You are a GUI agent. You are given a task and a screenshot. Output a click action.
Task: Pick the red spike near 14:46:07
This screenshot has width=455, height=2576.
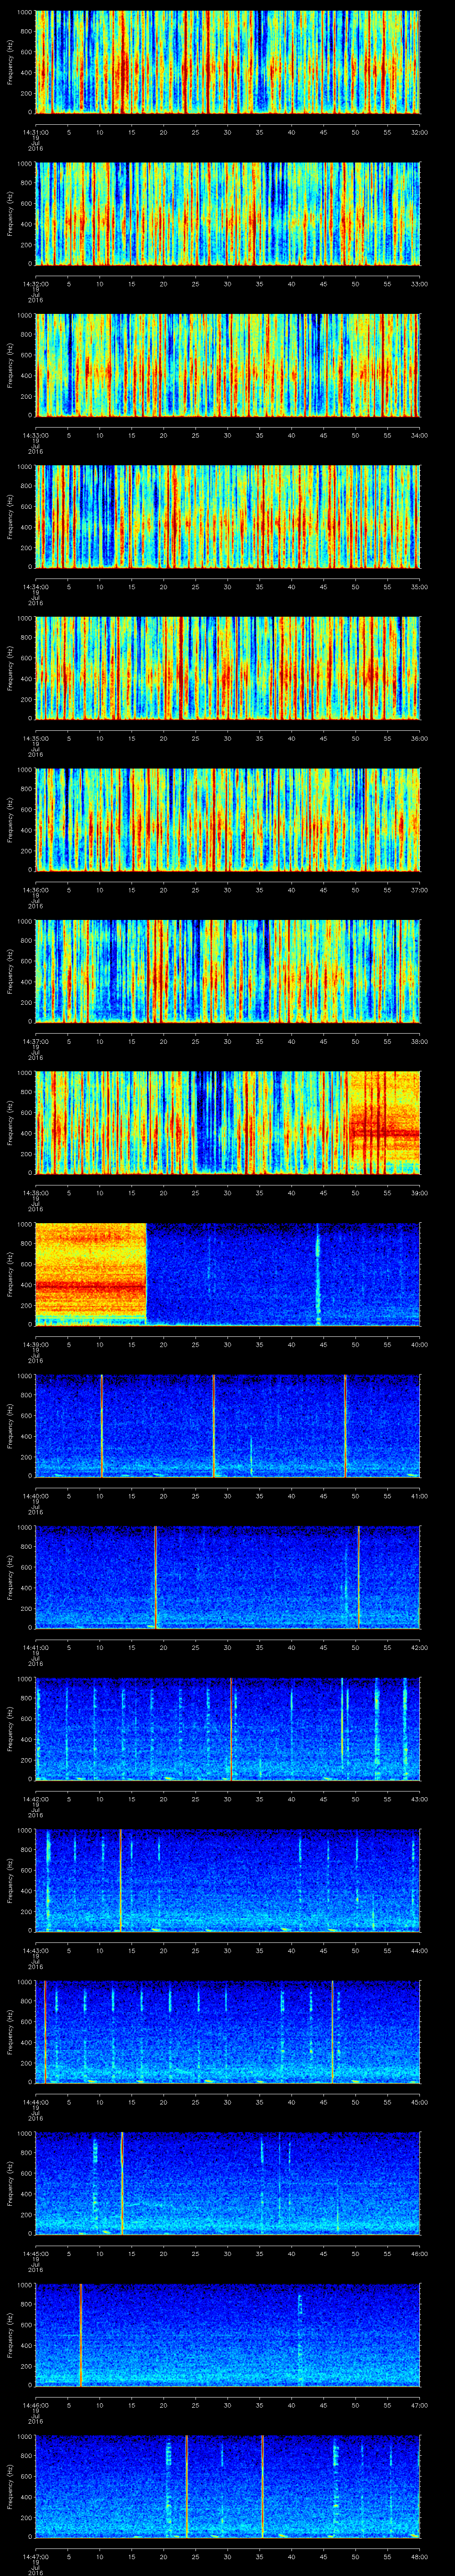(80, 2334)
